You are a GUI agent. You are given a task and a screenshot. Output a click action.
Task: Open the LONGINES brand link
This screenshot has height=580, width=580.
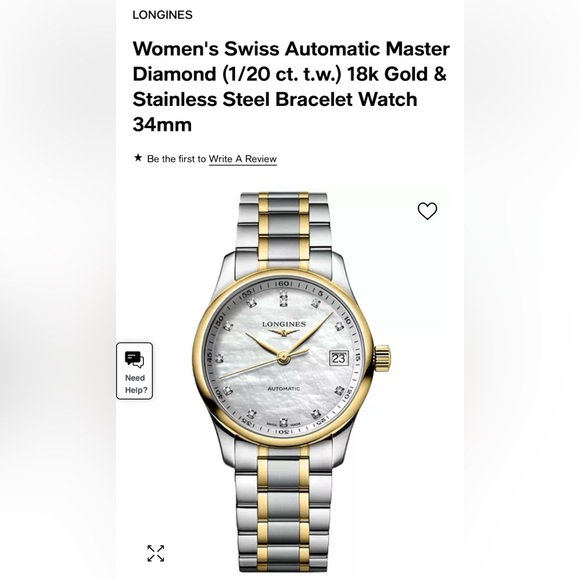pos(162,15)
